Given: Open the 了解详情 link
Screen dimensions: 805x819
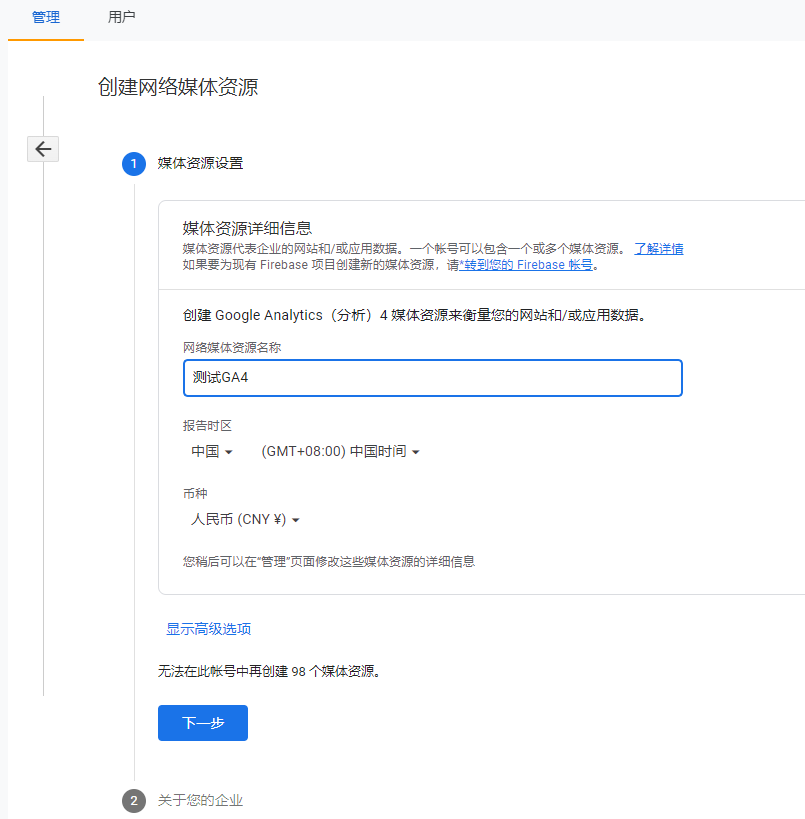Looking at the screenshot, I should (658, 248).
